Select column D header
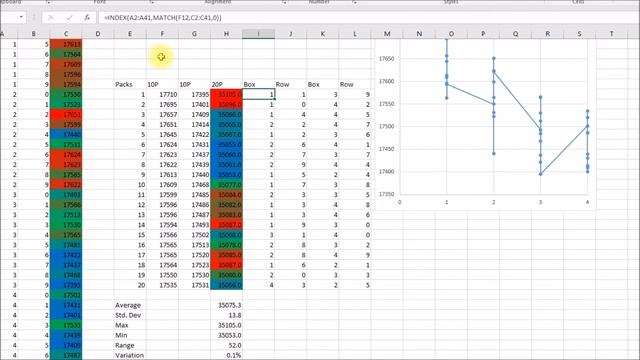Screen dimensions: 640x360 point(98,34)
